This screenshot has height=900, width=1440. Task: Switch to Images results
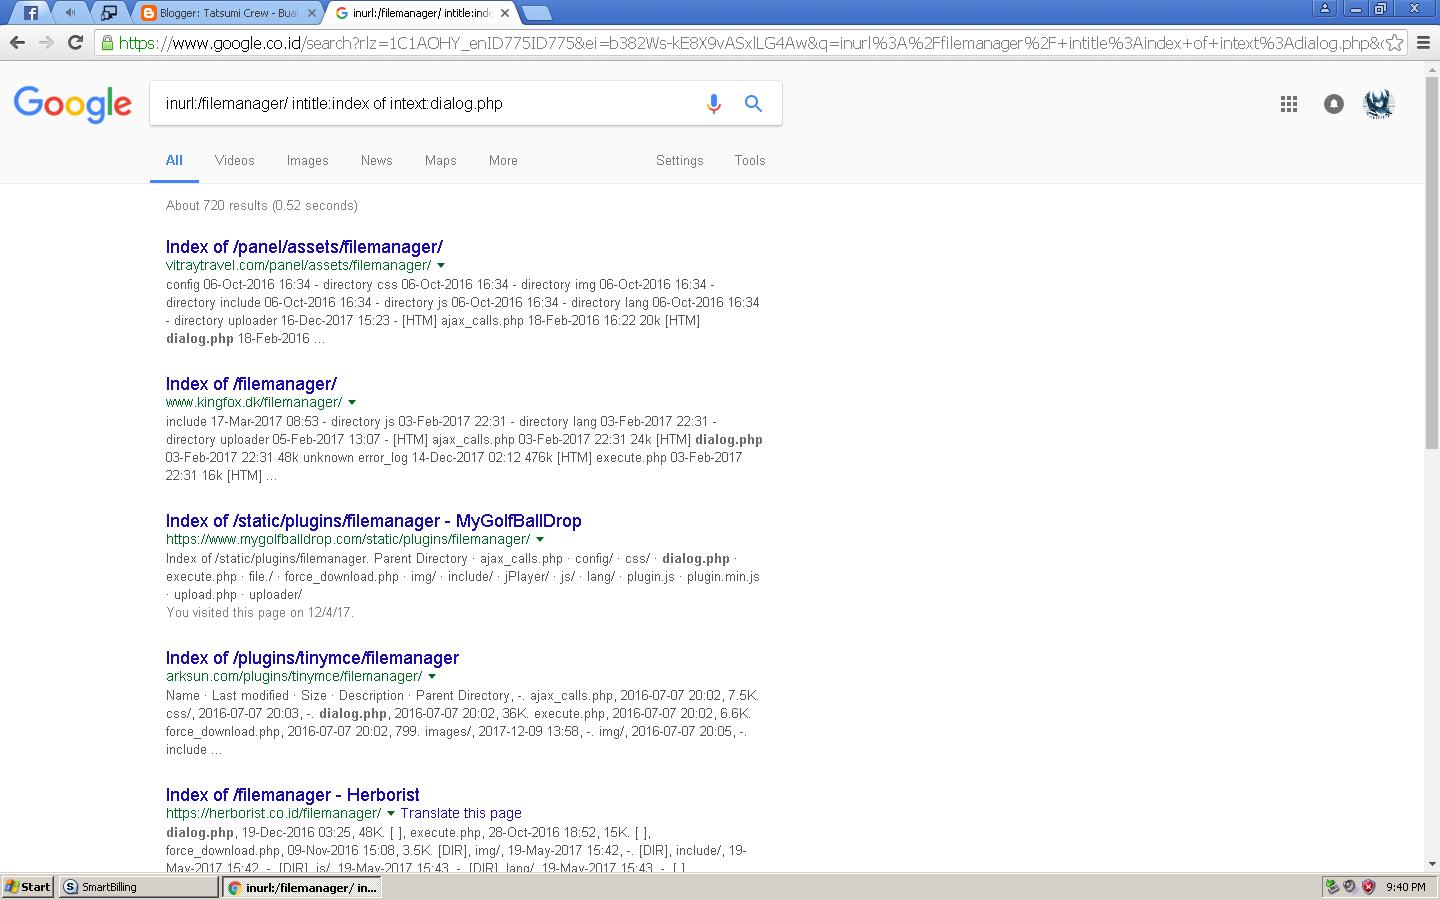pos(308,160)
